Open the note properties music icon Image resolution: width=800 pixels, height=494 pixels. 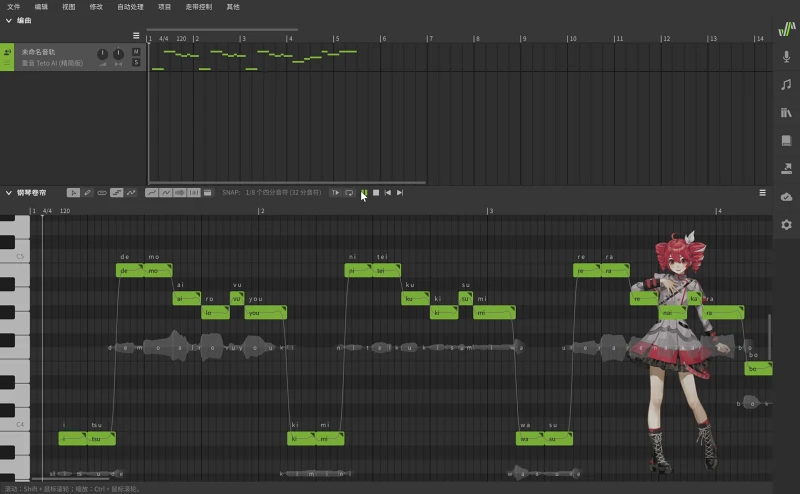click(x=787, y=85)
